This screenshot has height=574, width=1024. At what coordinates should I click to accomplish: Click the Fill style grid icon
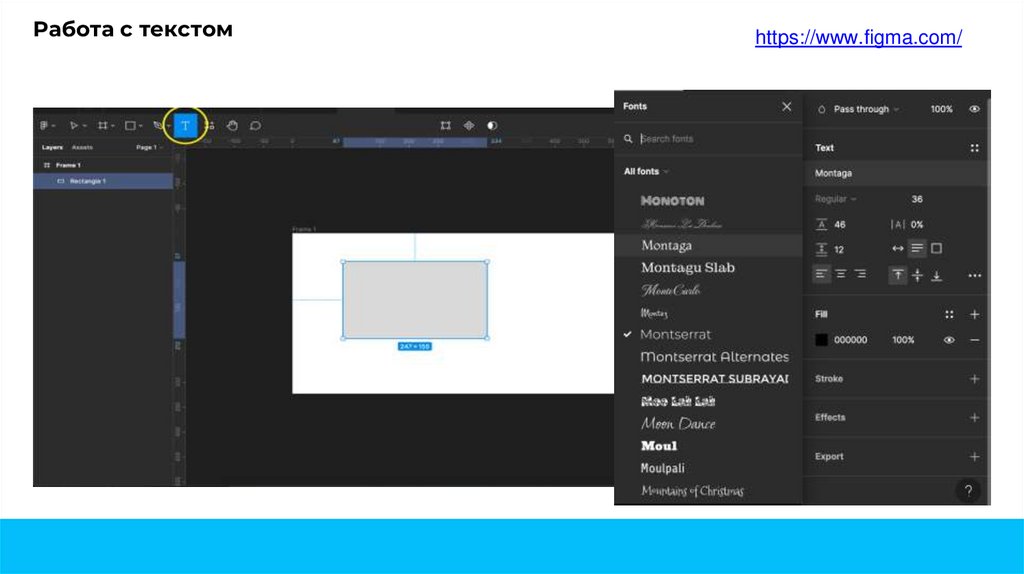(x=949, y=315)
